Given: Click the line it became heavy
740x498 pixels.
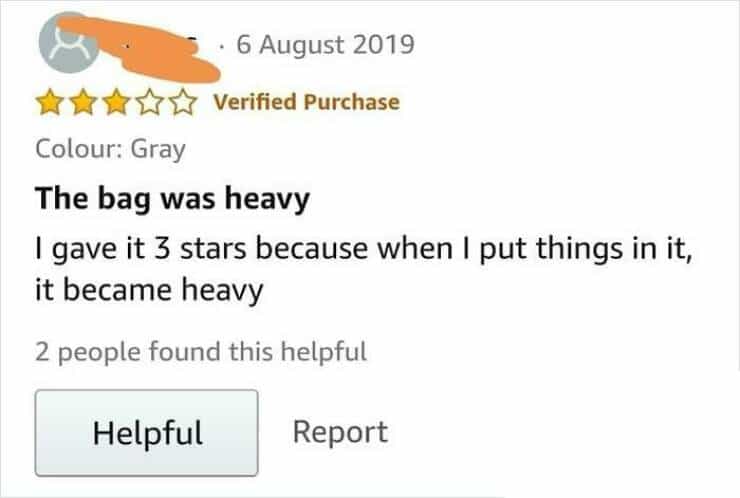Looking at the screenshot, I should pos(149,290).
